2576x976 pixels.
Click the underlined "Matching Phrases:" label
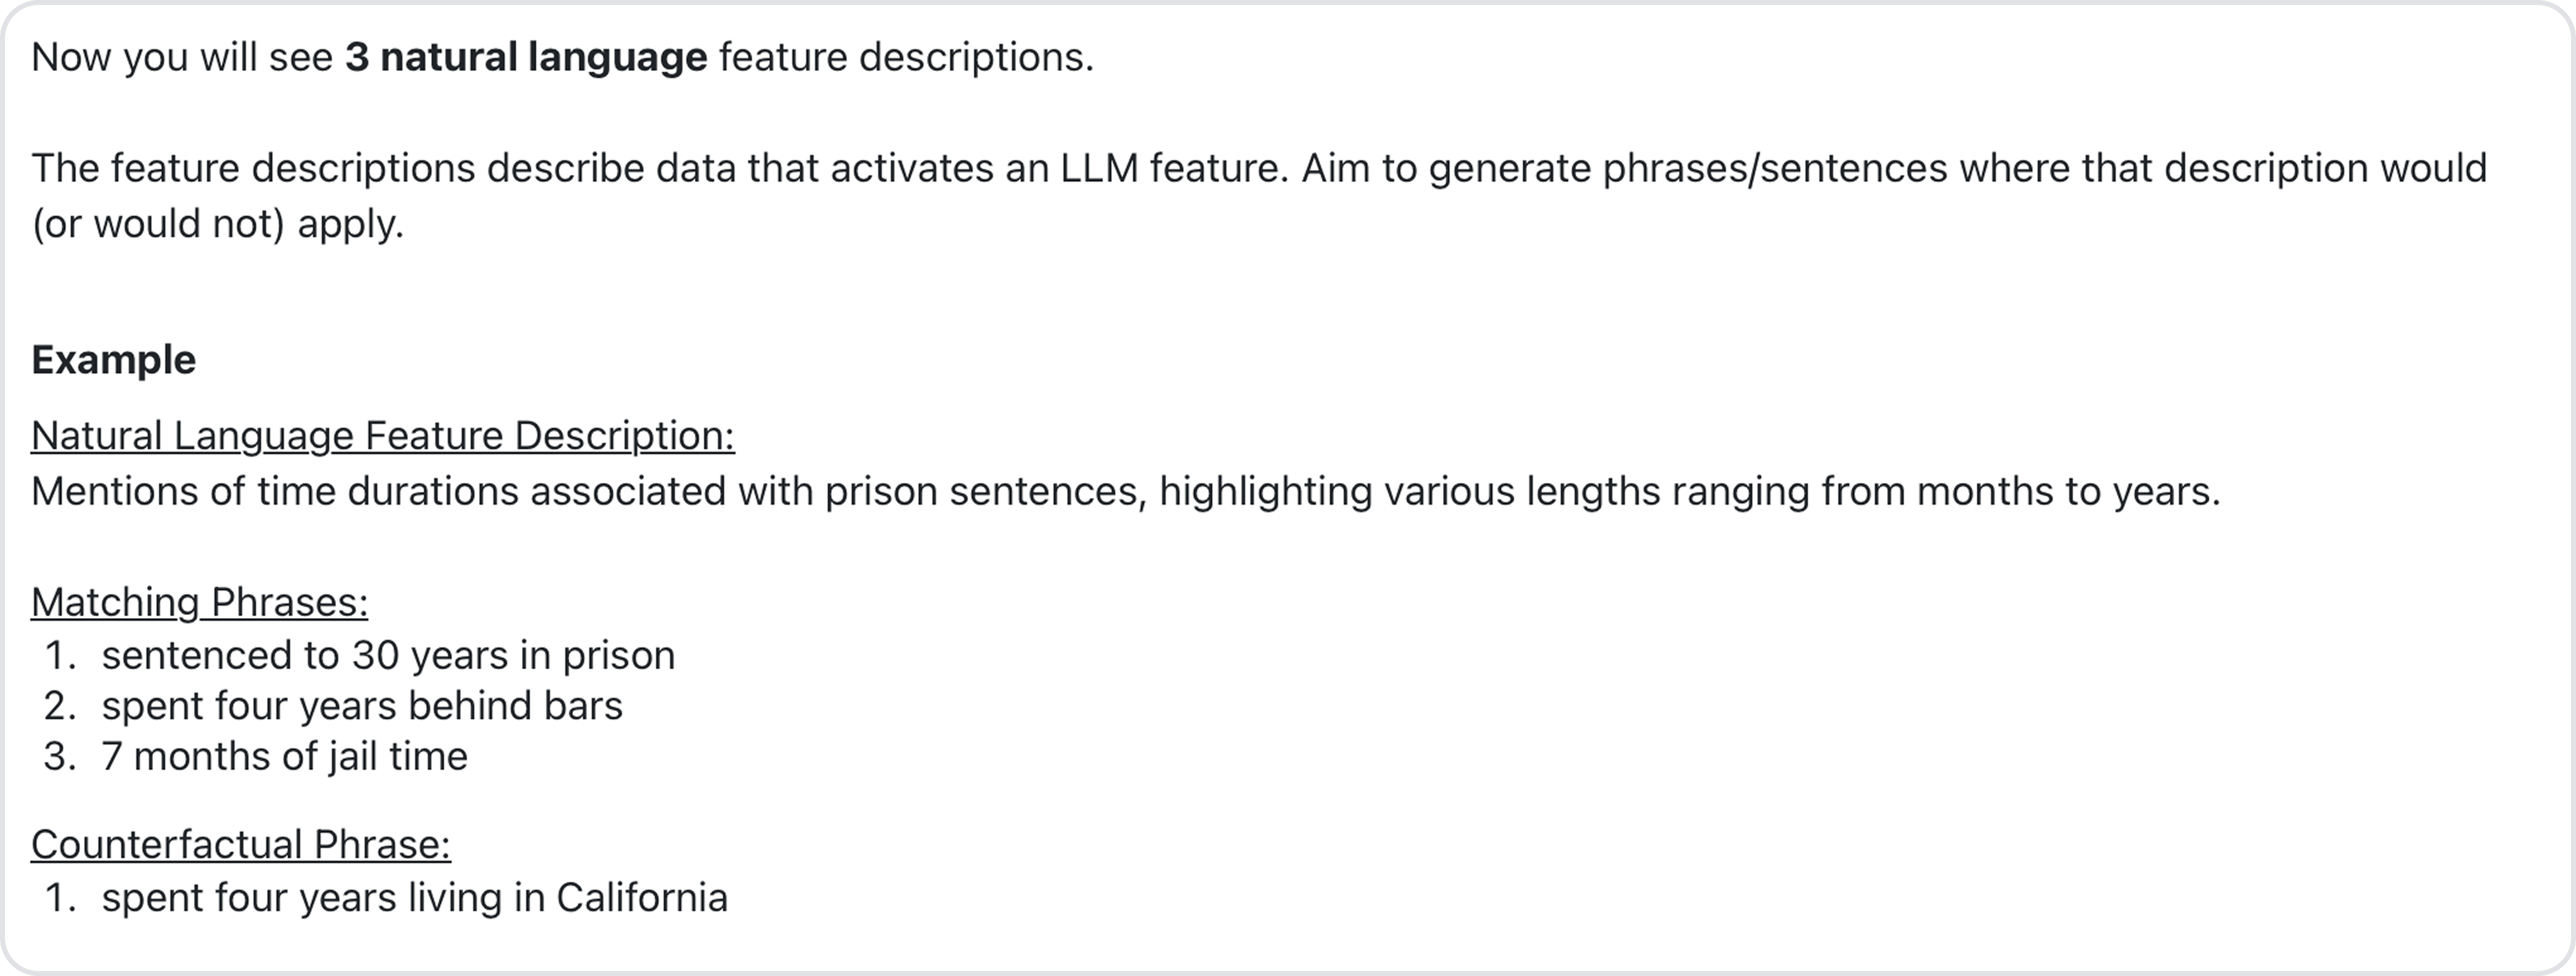(x=199, y=602)
